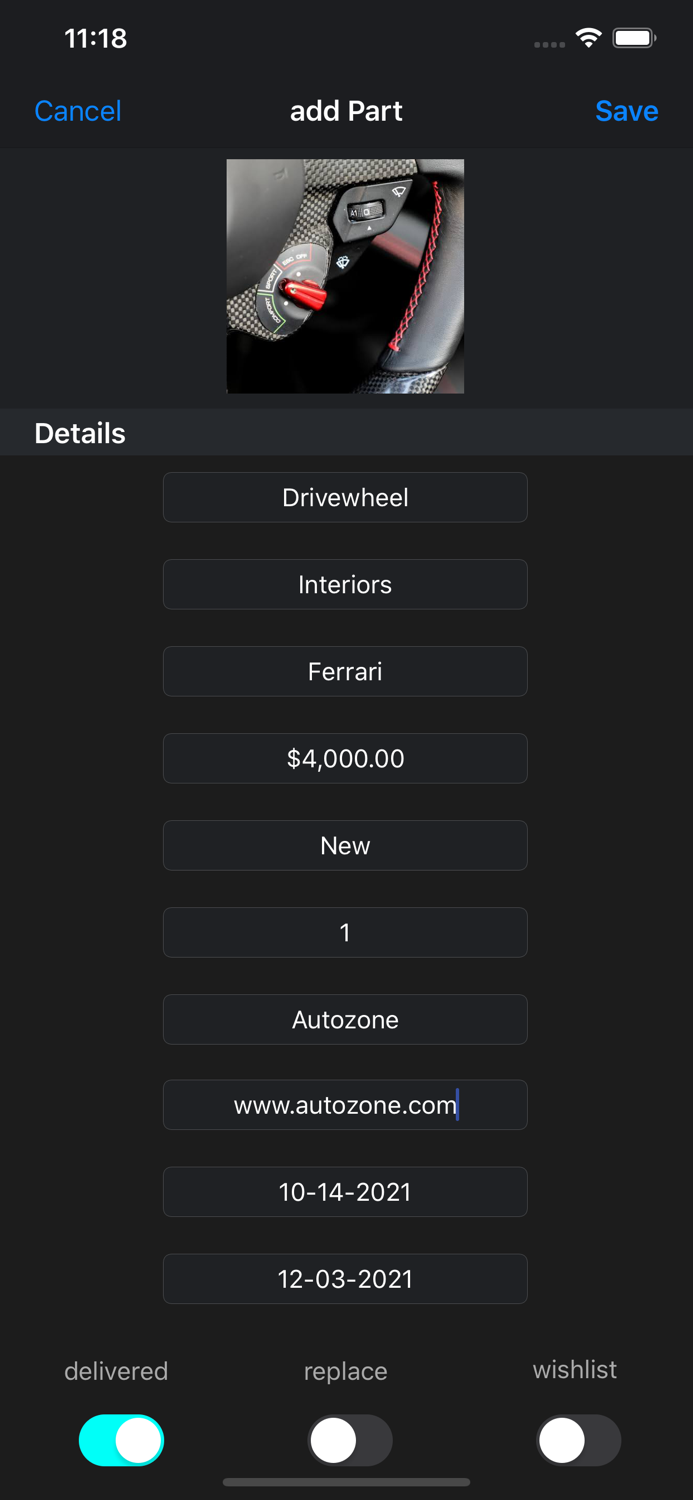This screenshot has width=693, height=1500.
Task: Open the 12-03-2021 date field
Action: pos(345,1279)
